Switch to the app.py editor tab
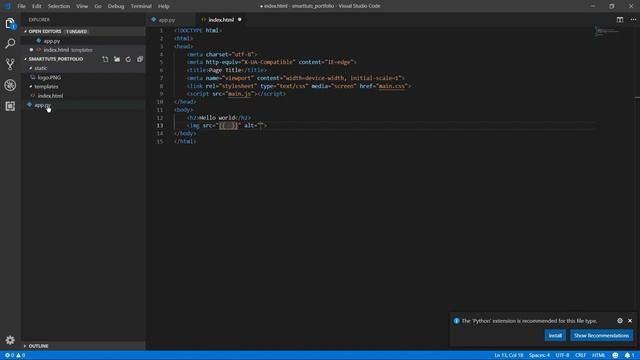This screenshot has height=360, width=640. click(x=167, y=20)
